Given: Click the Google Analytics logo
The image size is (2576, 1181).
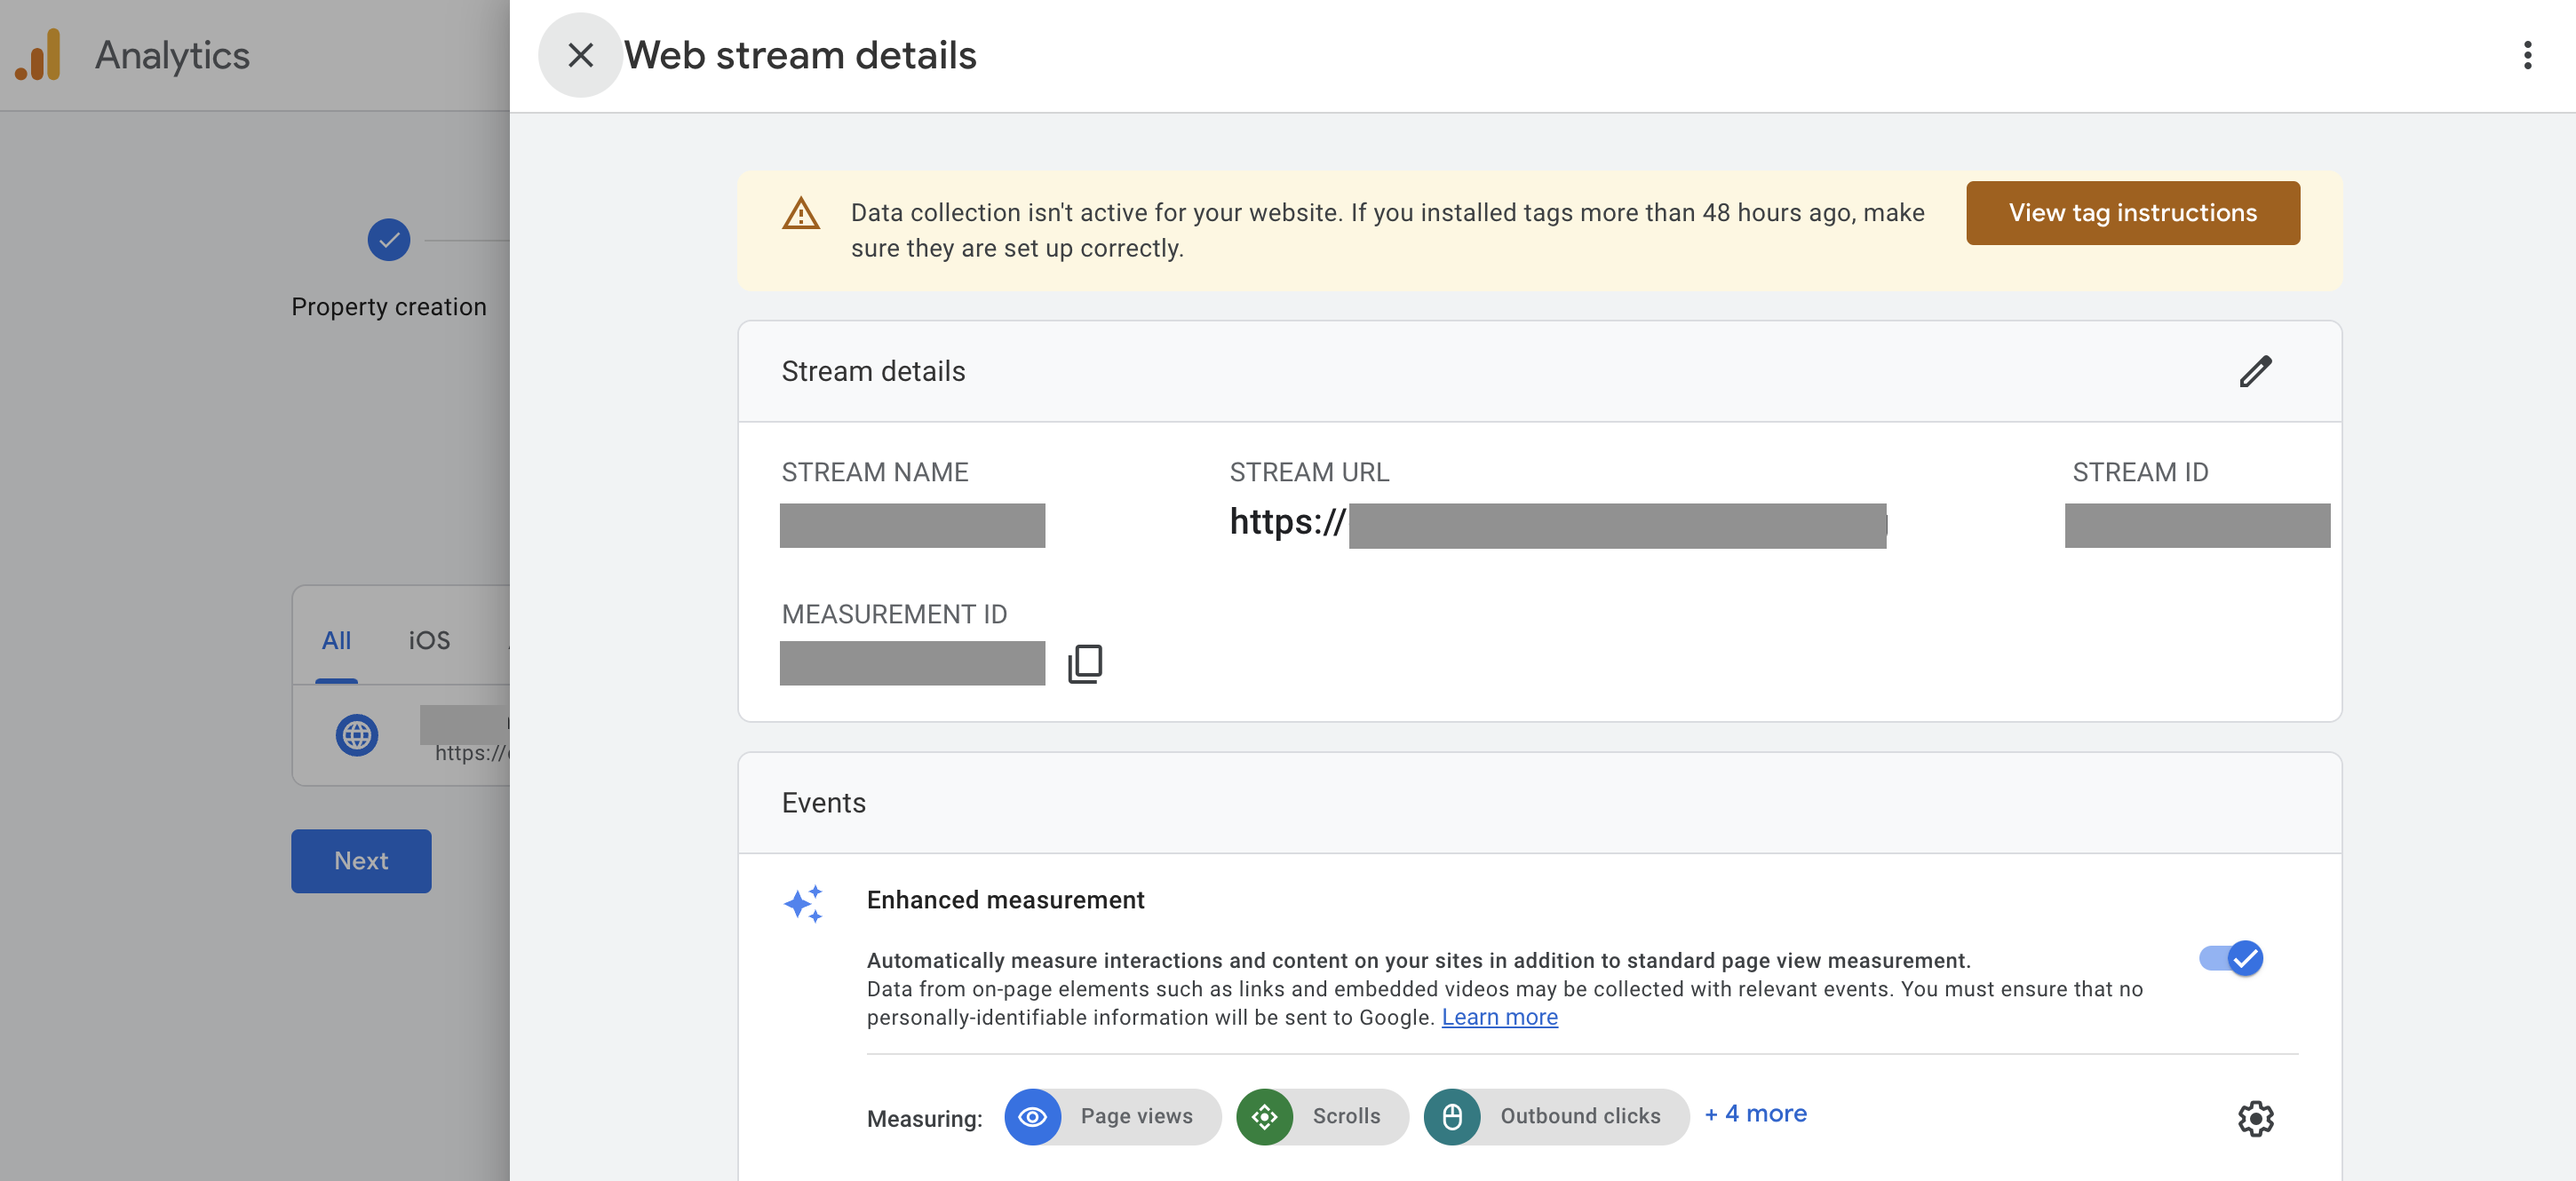Looking at the screenshot, I should click(x=38, y=55).
